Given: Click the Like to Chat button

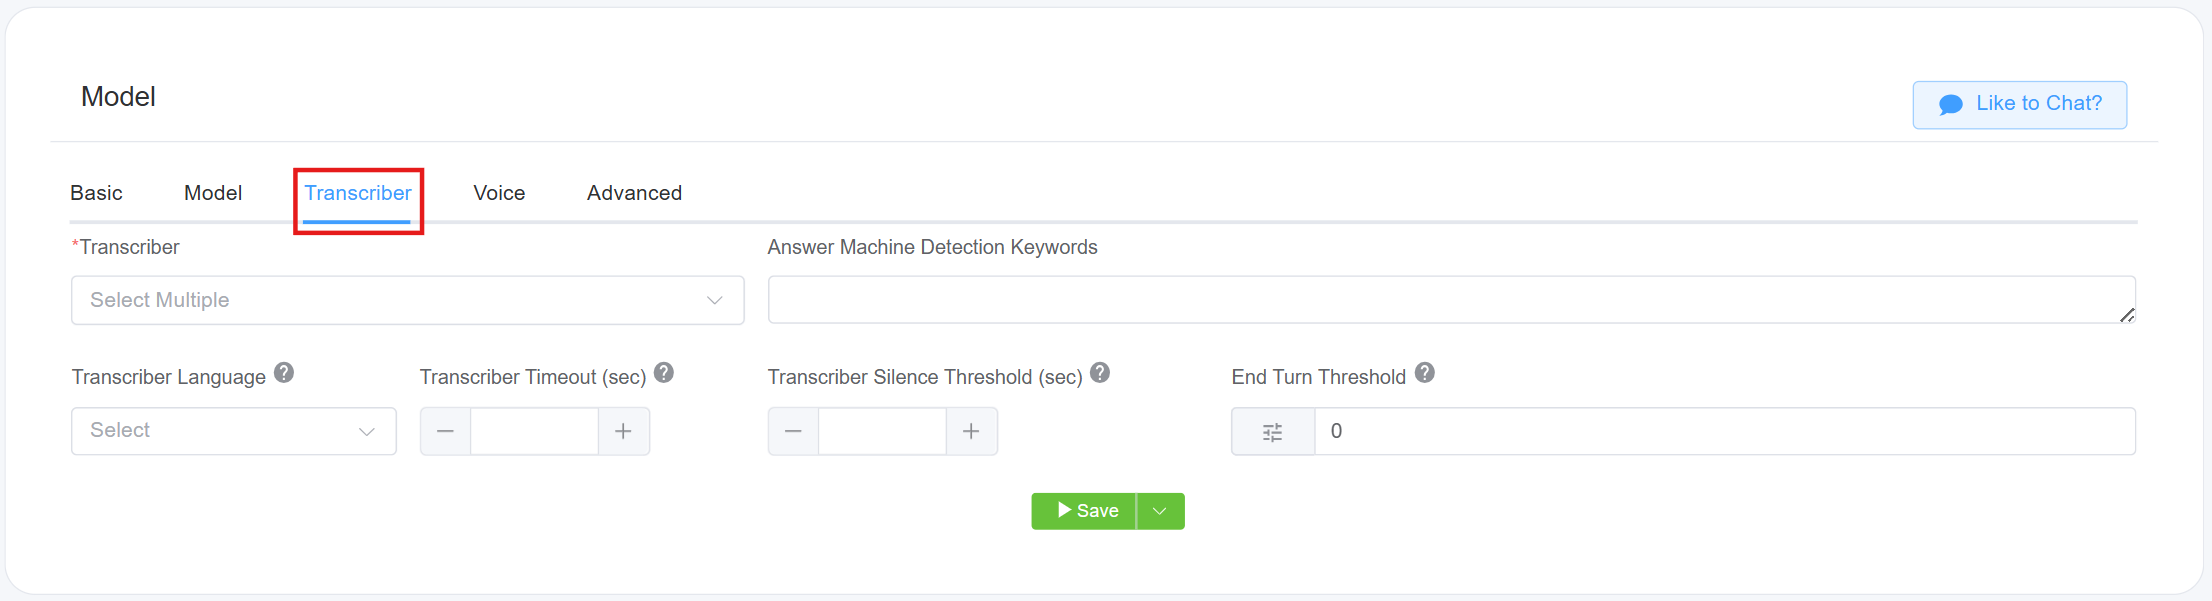Looking at the screenshot, I should click(x=2019, y=104).
